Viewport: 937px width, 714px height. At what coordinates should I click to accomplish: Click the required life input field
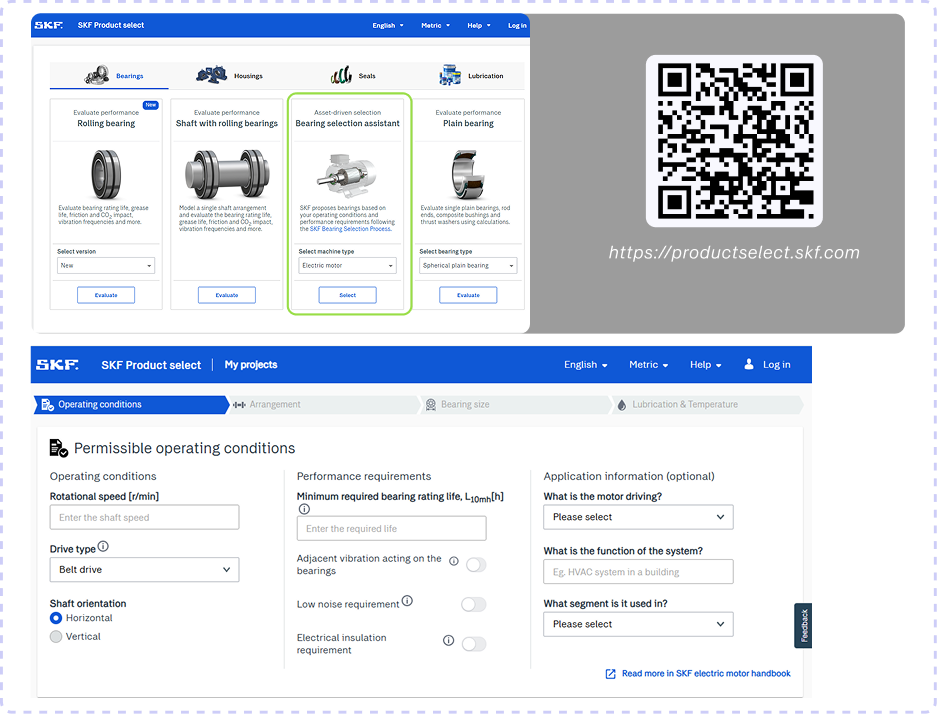(x=391, y=528)
